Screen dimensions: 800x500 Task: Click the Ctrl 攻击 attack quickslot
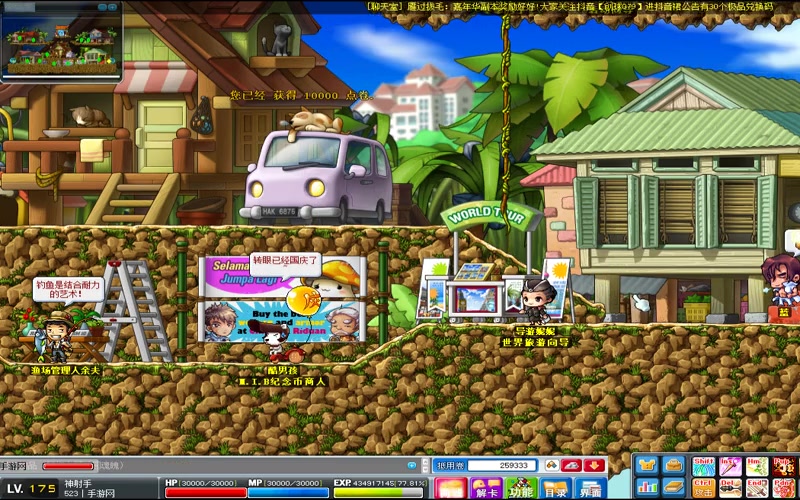pos(703,489)
